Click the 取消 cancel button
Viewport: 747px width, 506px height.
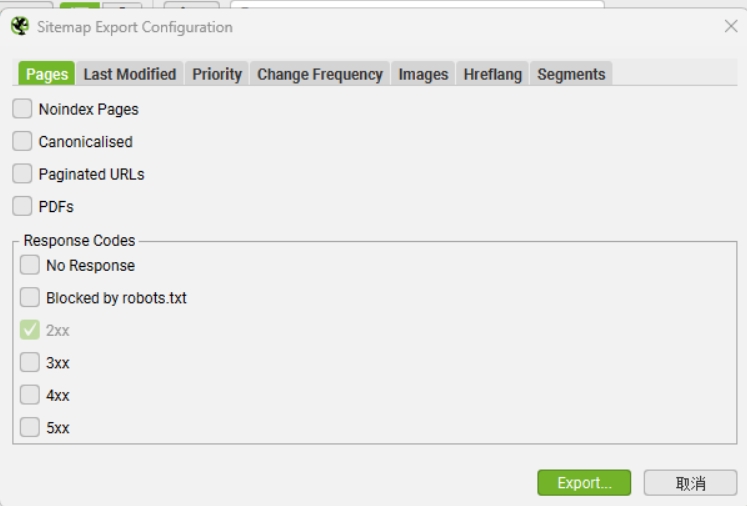(690, 483)
